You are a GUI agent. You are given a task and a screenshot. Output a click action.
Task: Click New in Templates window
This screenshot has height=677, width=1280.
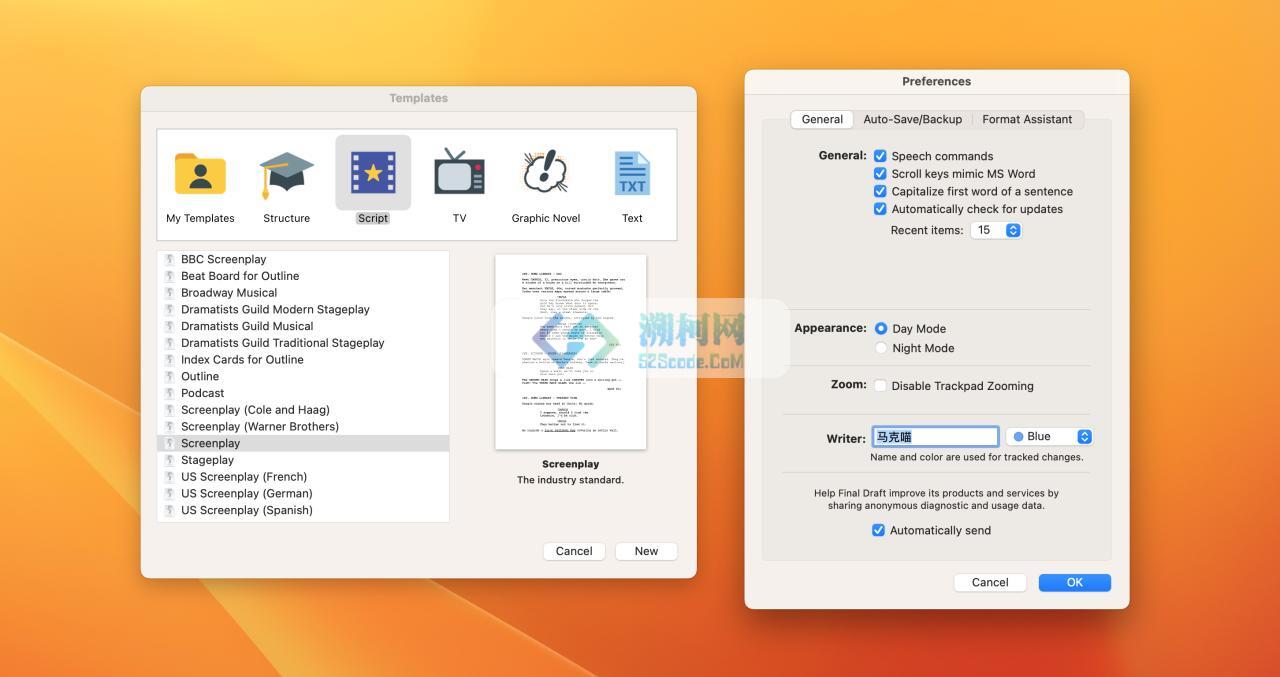coord(646,551)
